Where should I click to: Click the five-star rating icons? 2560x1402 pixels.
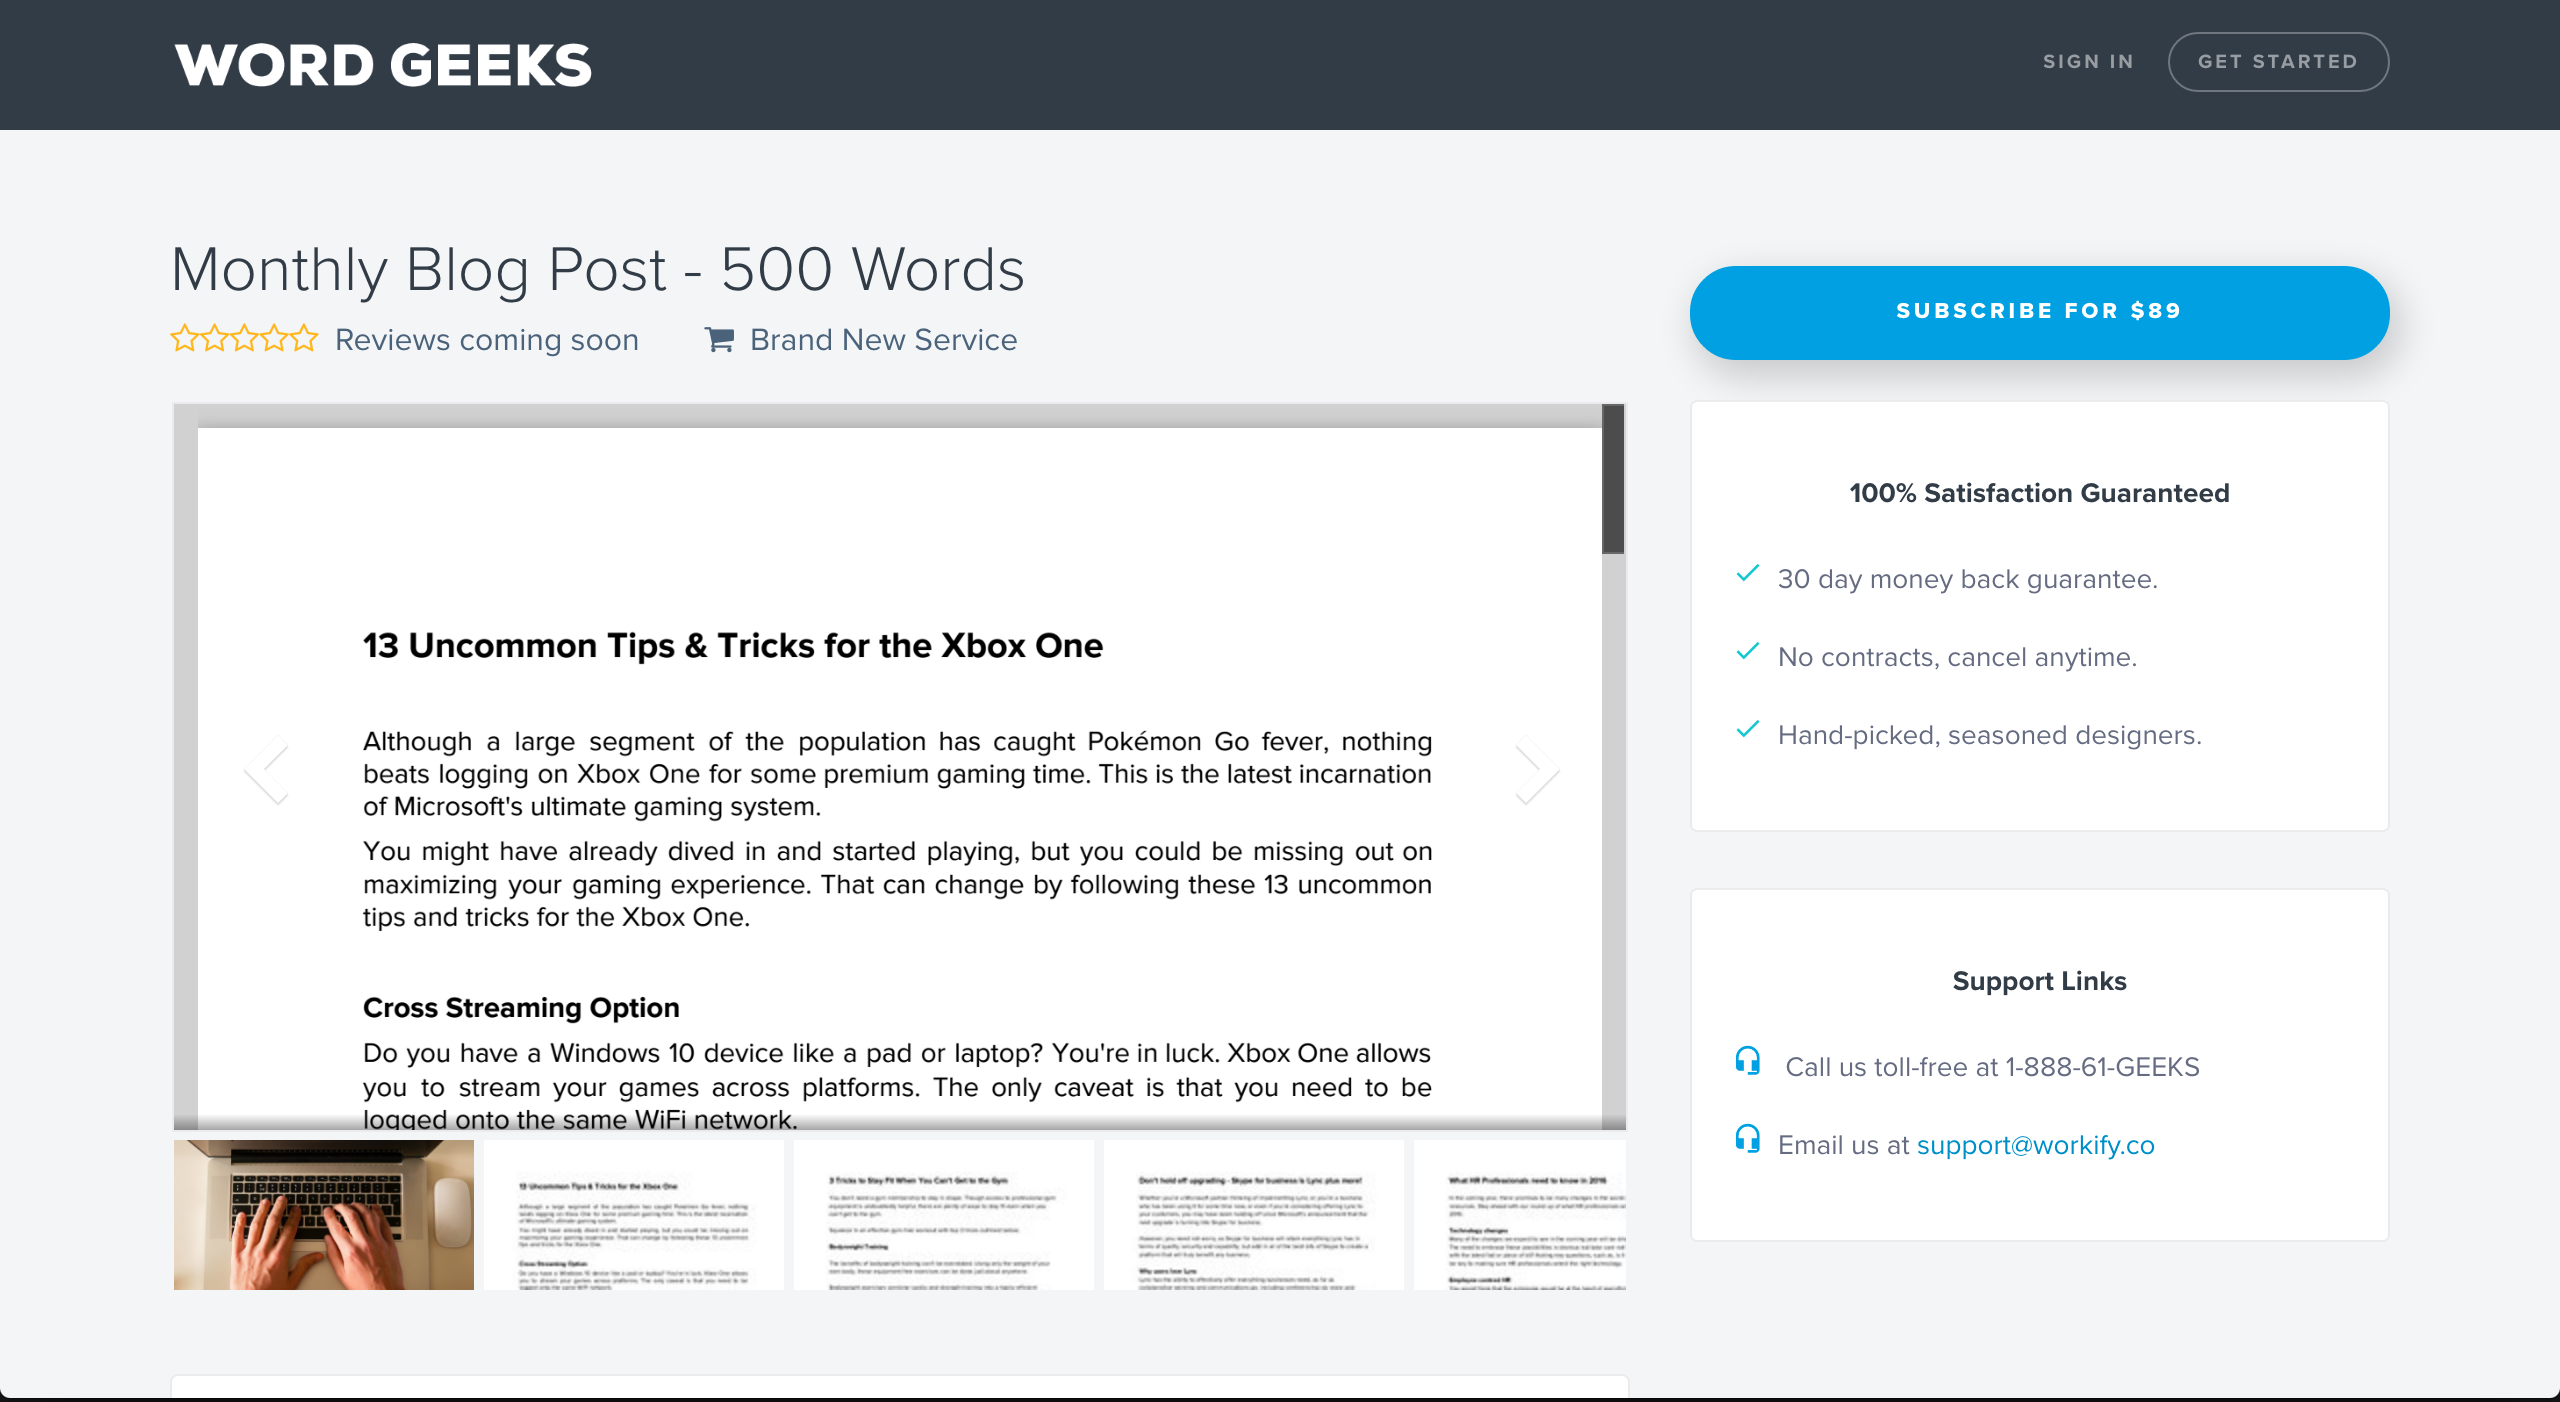244,339
